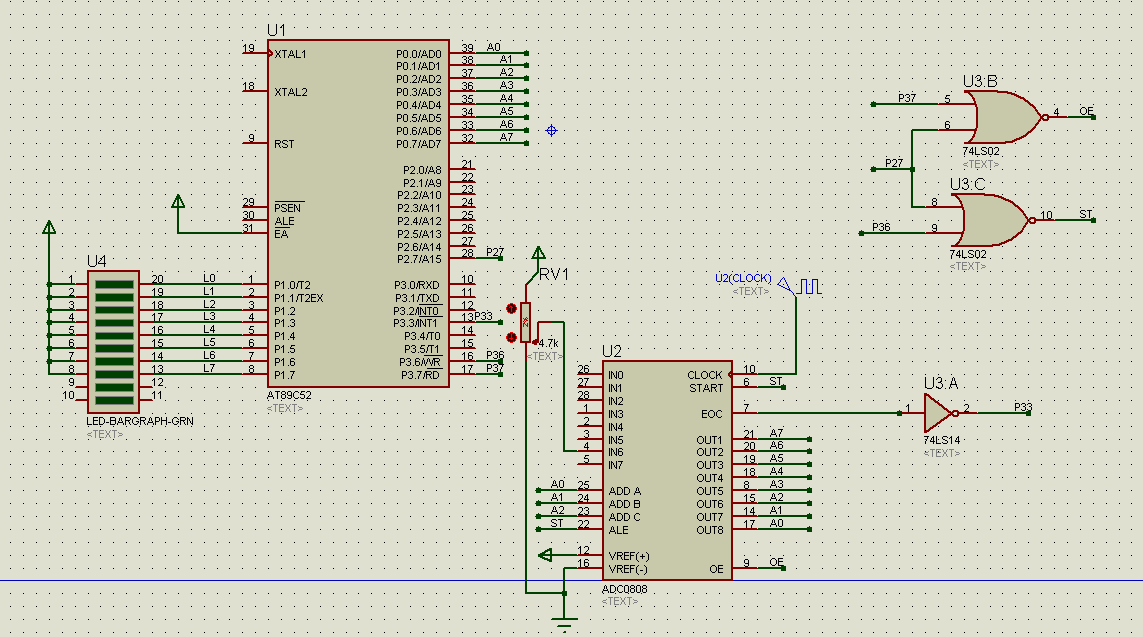Click the power arrow left of U4 bargraph

pyautogui.click(x=48, y=228)
